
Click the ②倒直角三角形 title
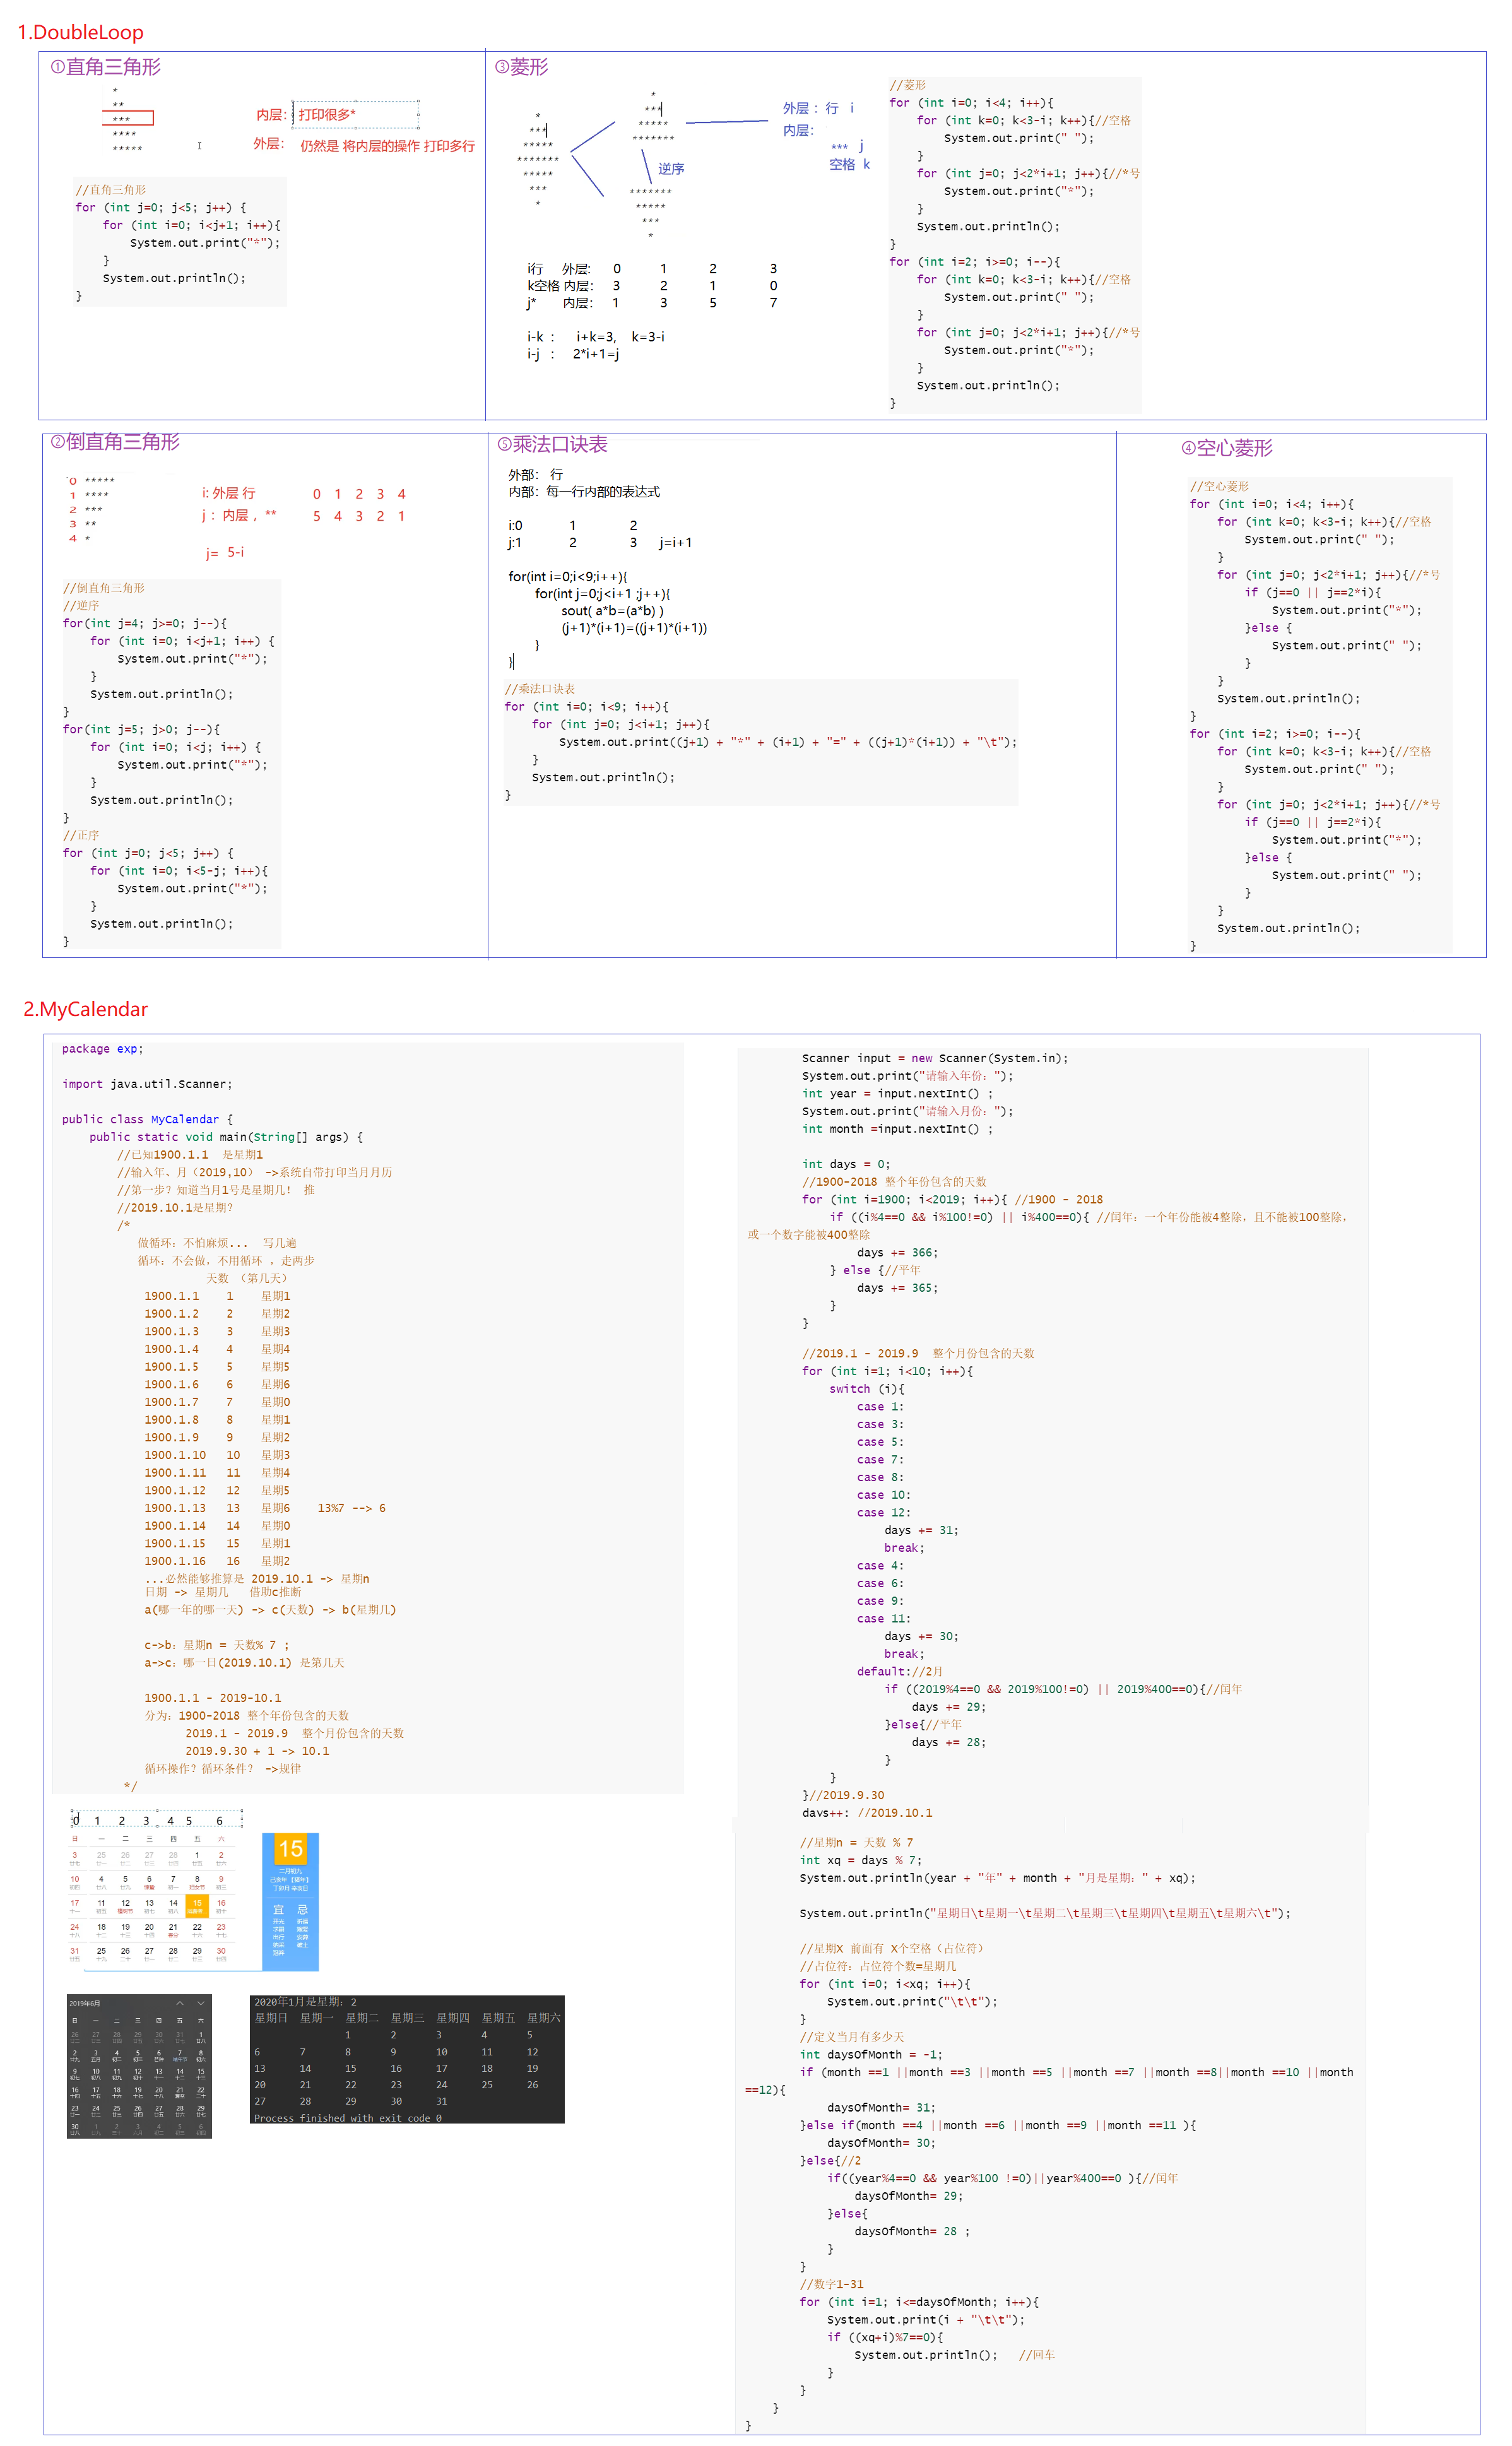(115, 442)
